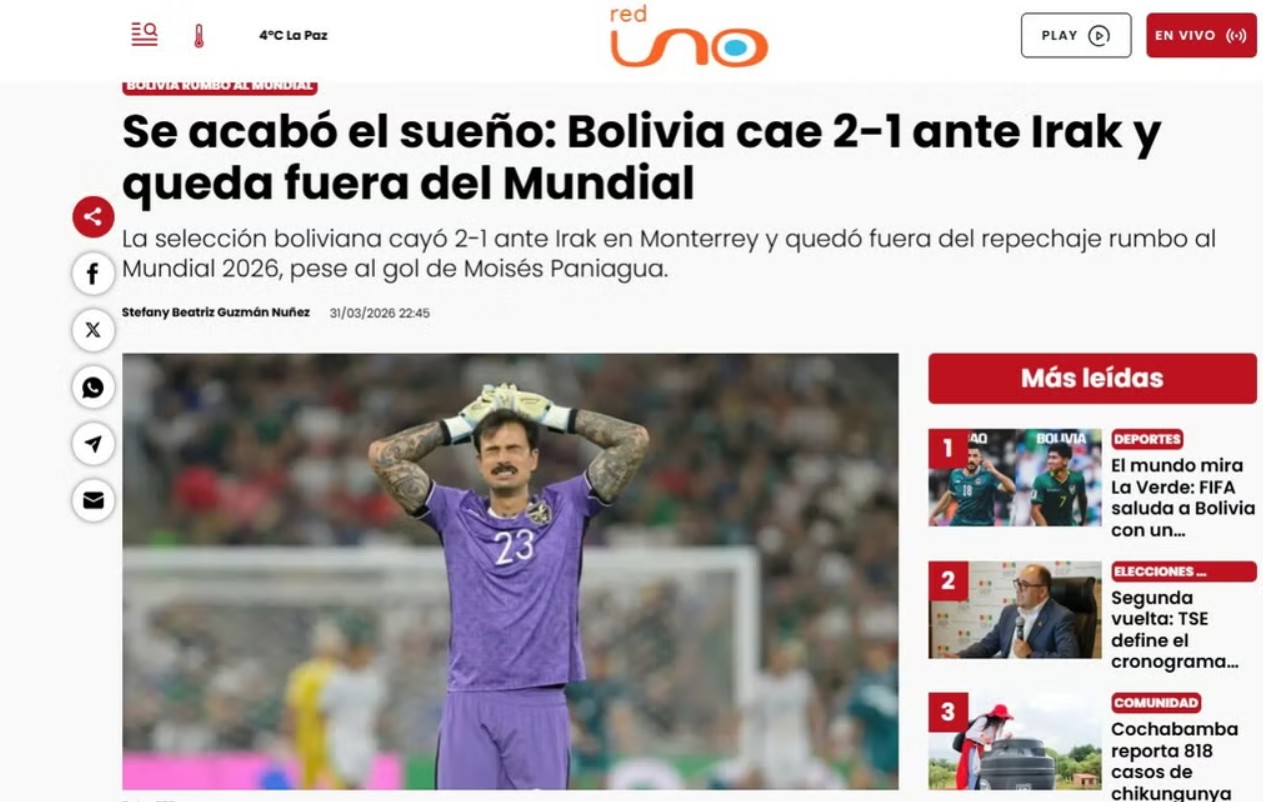
Task: Open the Cochabamba chikungunya cases article
Action: click(1175, 761)
